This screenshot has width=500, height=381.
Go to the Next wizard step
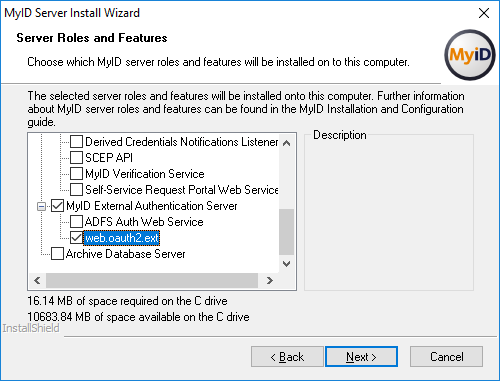coord(361,357)
